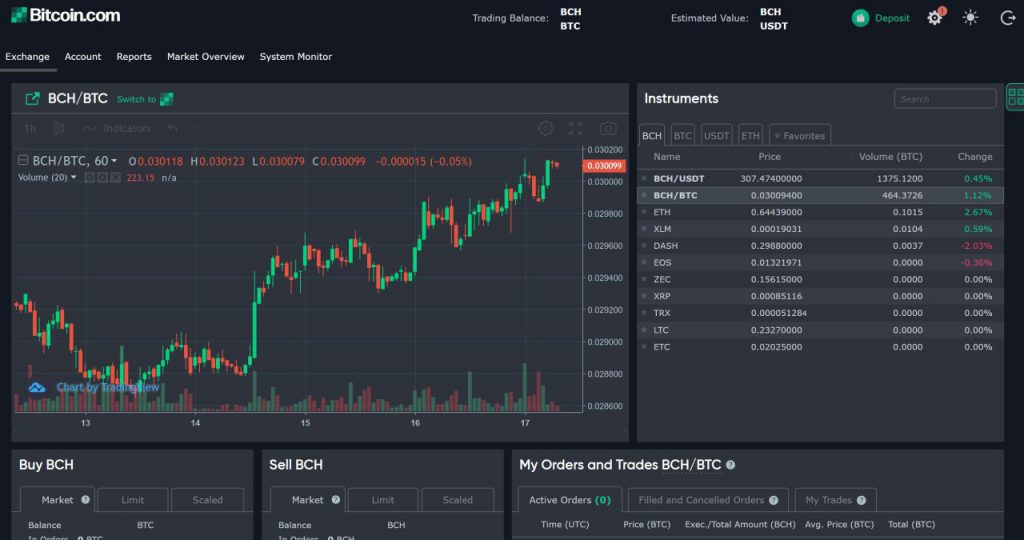Expand the chart to fullscreen
This screenshot has height=540, width=1024.
click(x=575, y=128)
